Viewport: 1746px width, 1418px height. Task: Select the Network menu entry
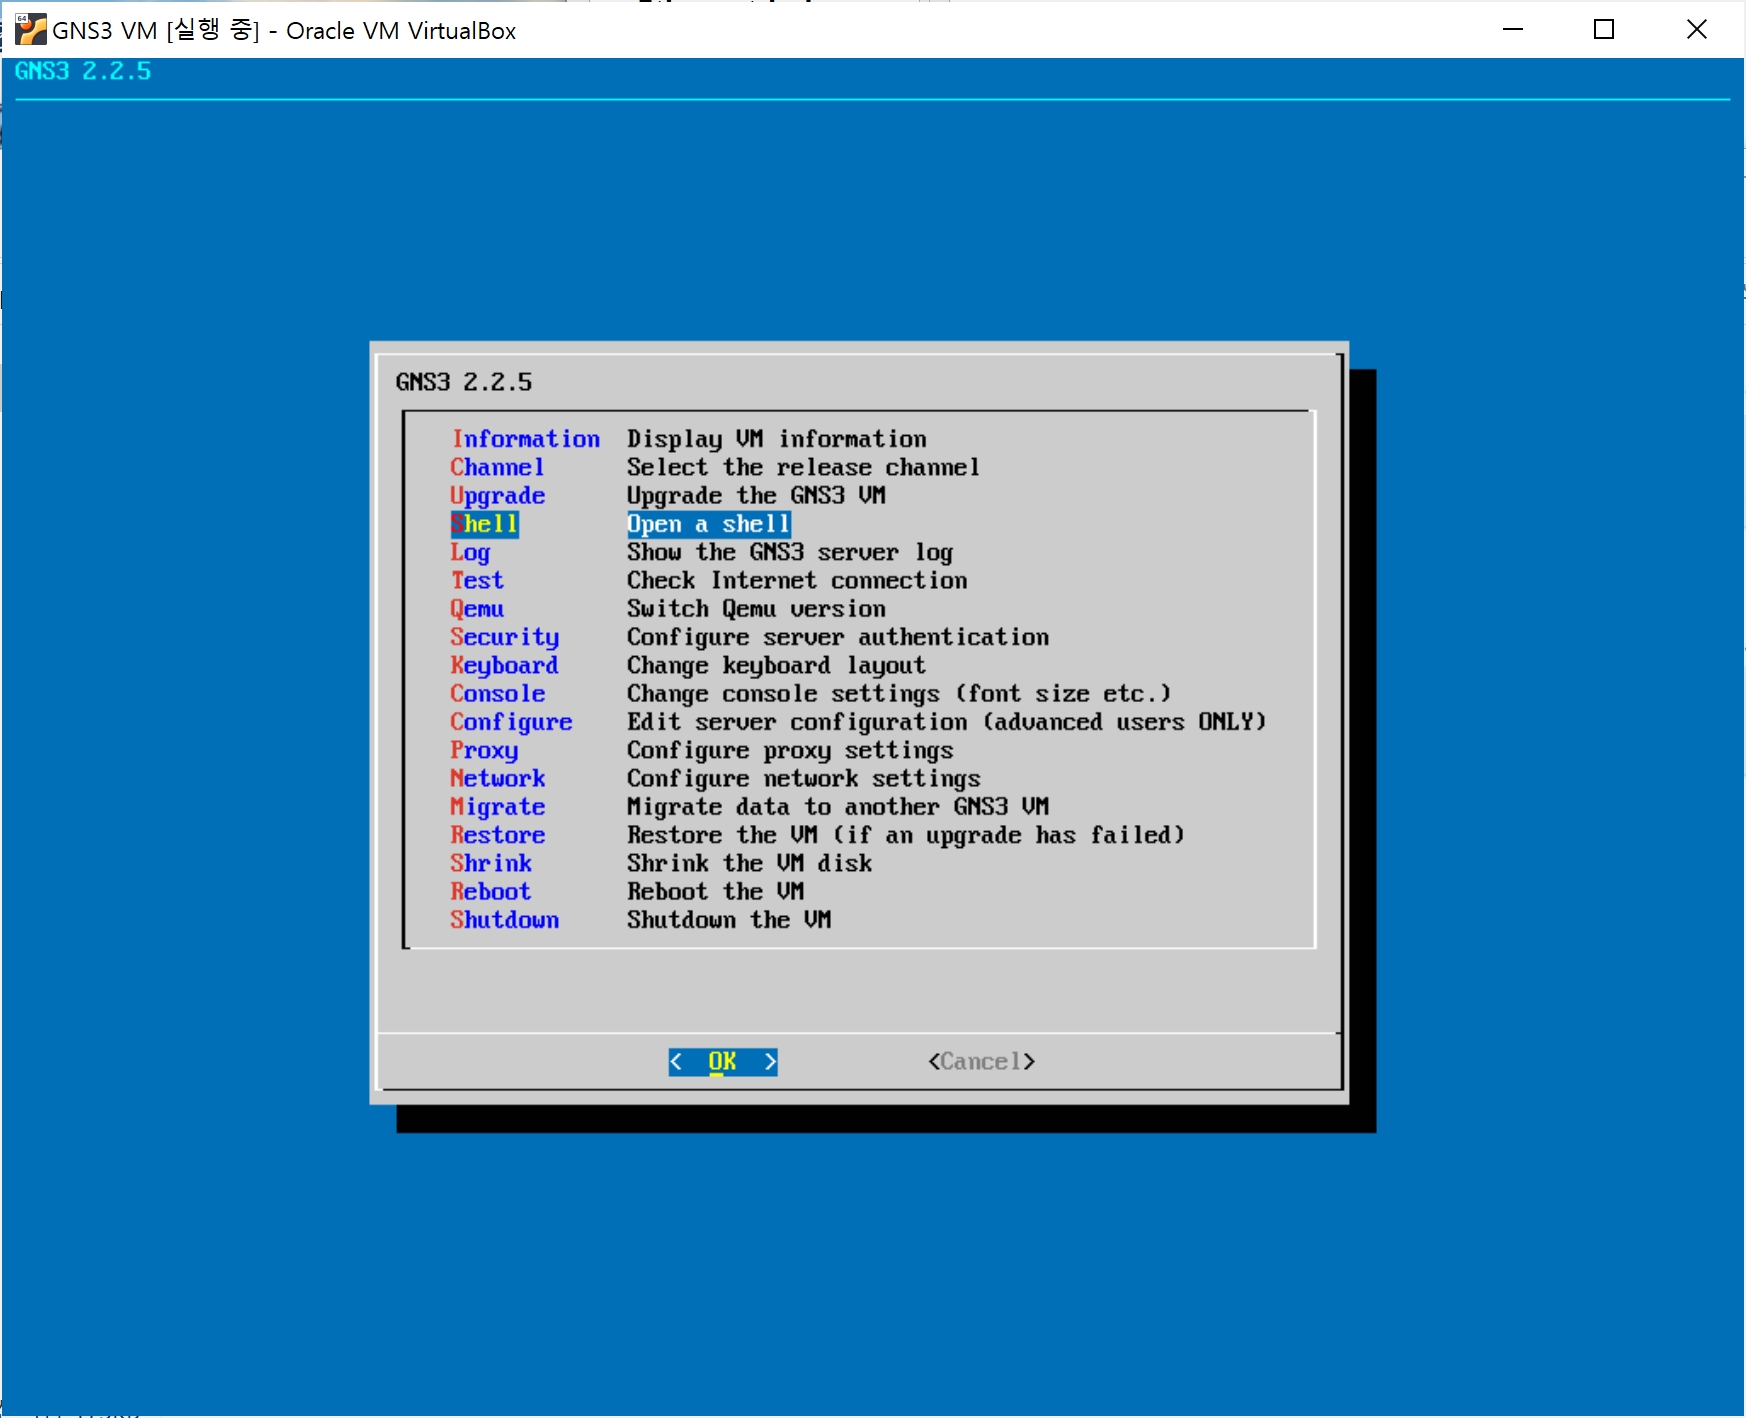coord(498,778)
